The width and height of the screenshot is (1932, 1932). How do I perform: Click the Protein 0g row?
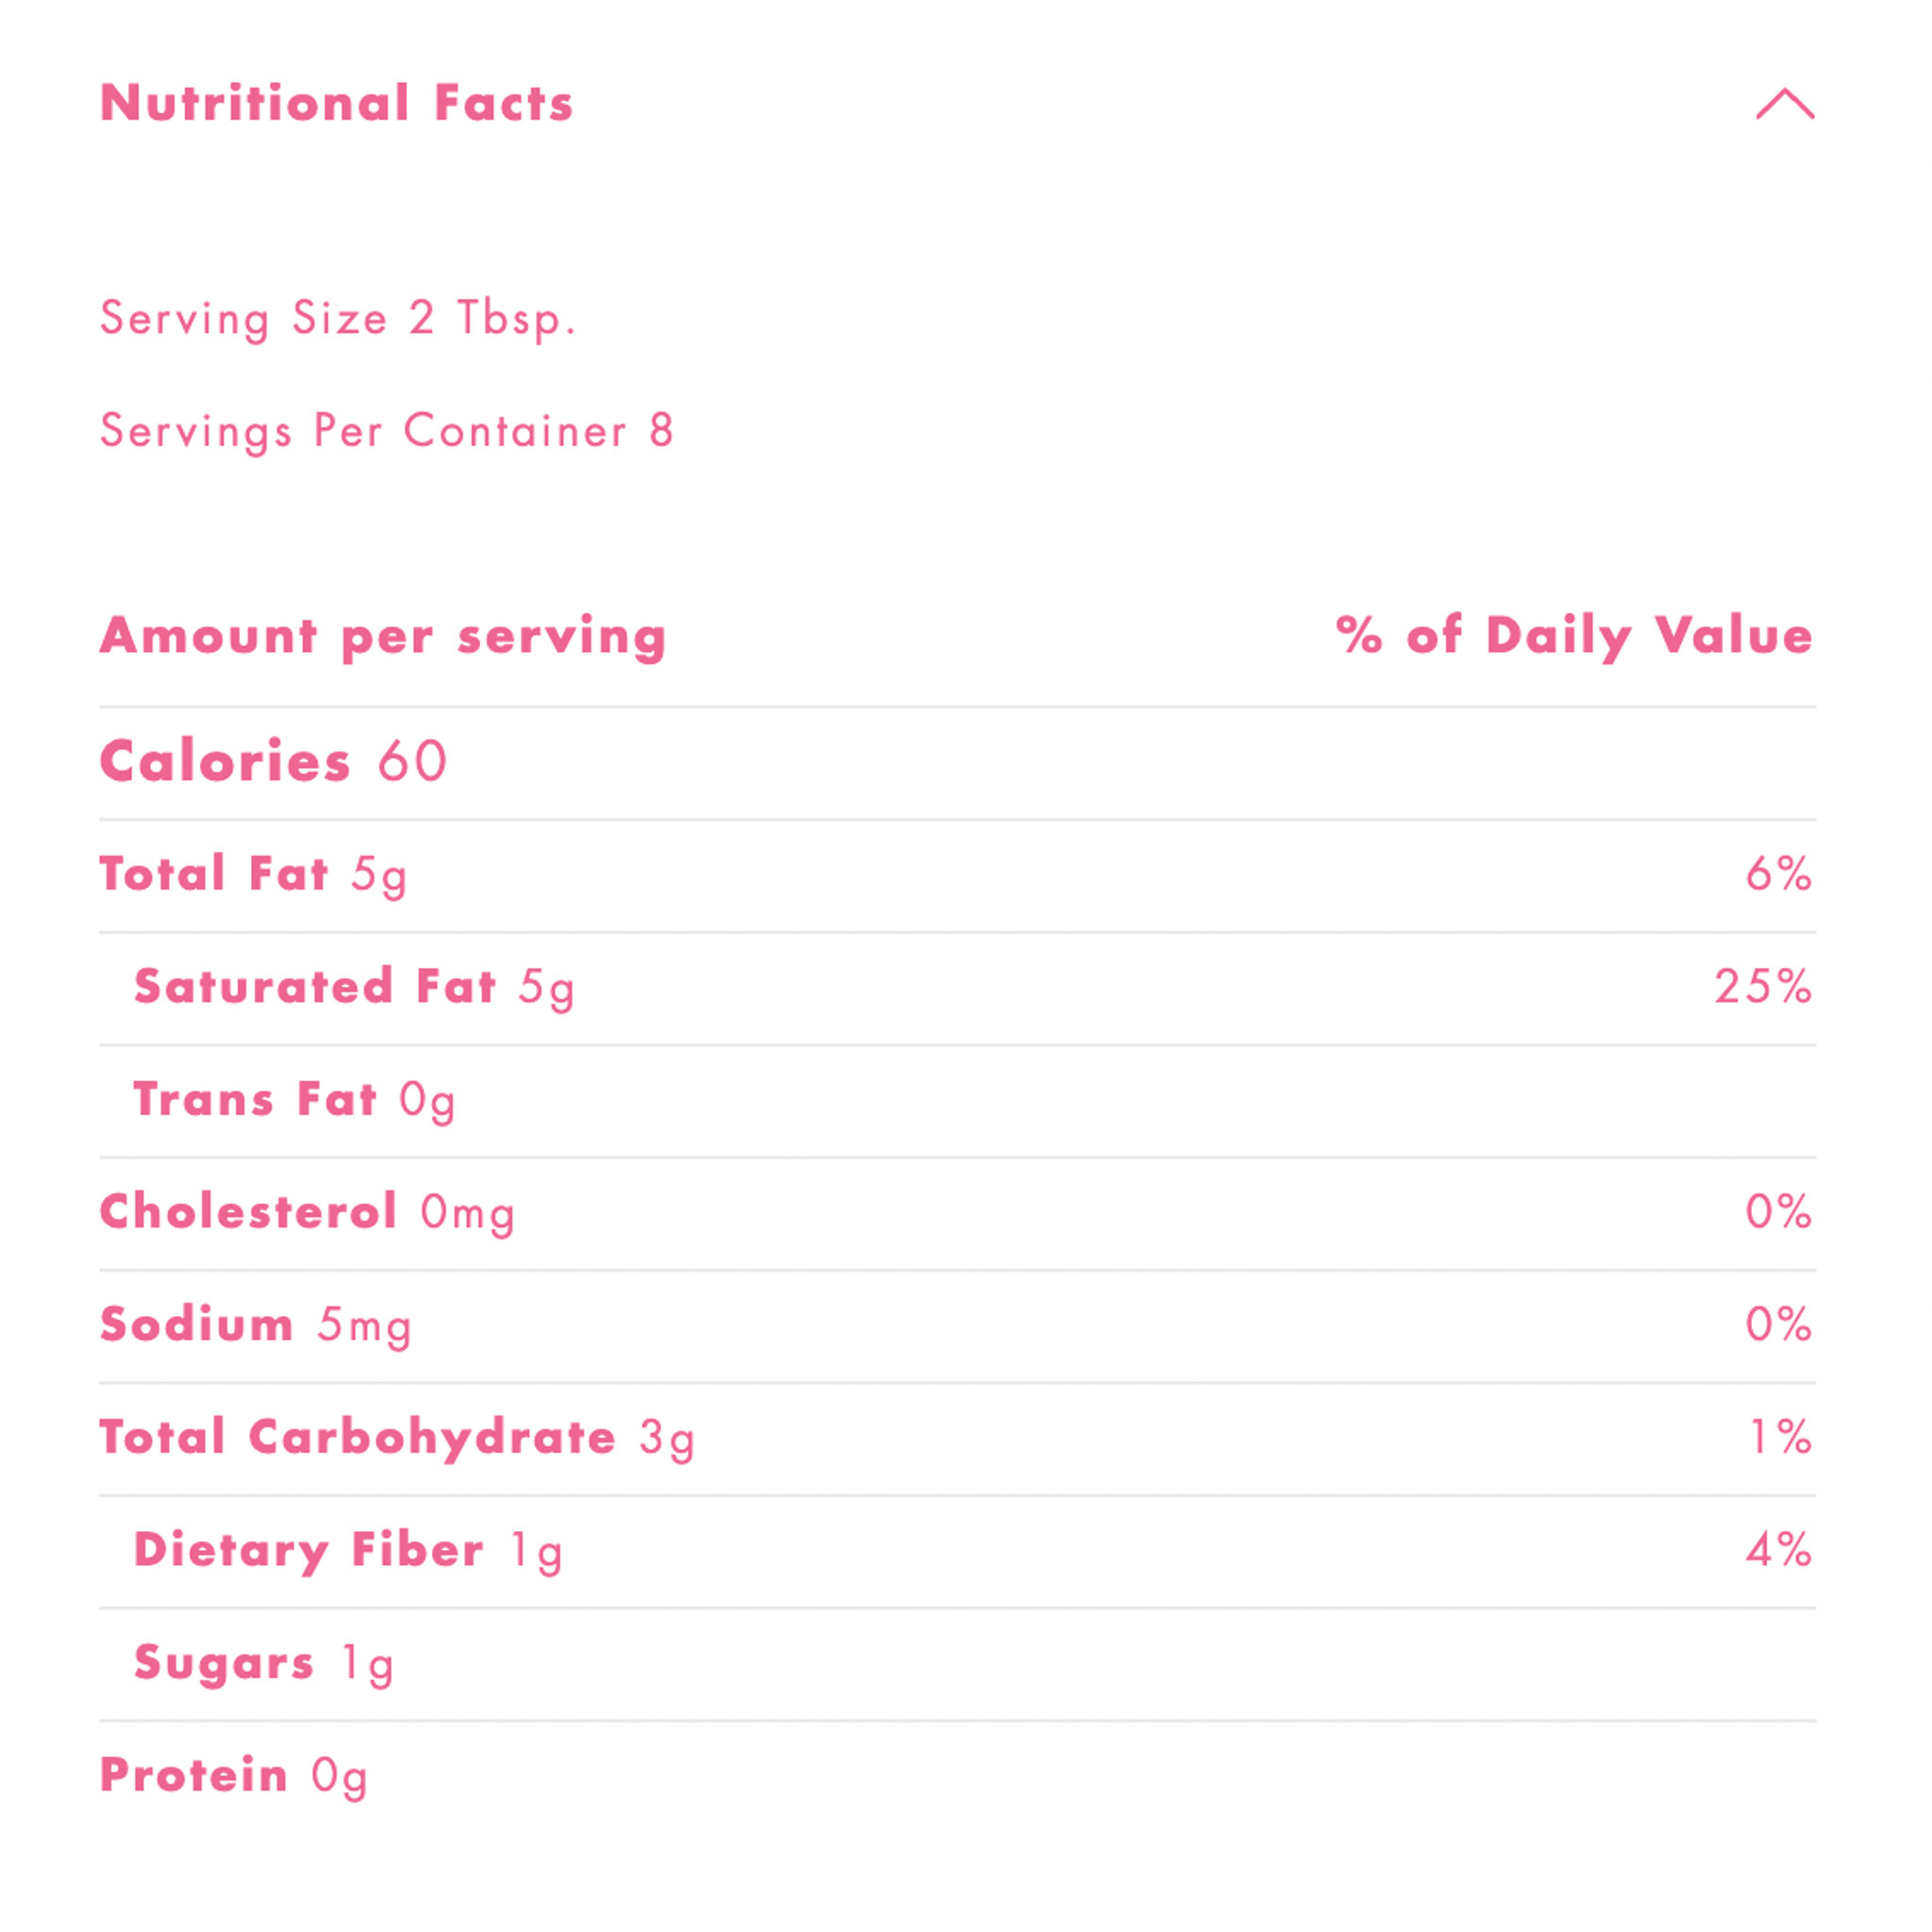[234, 1776]
